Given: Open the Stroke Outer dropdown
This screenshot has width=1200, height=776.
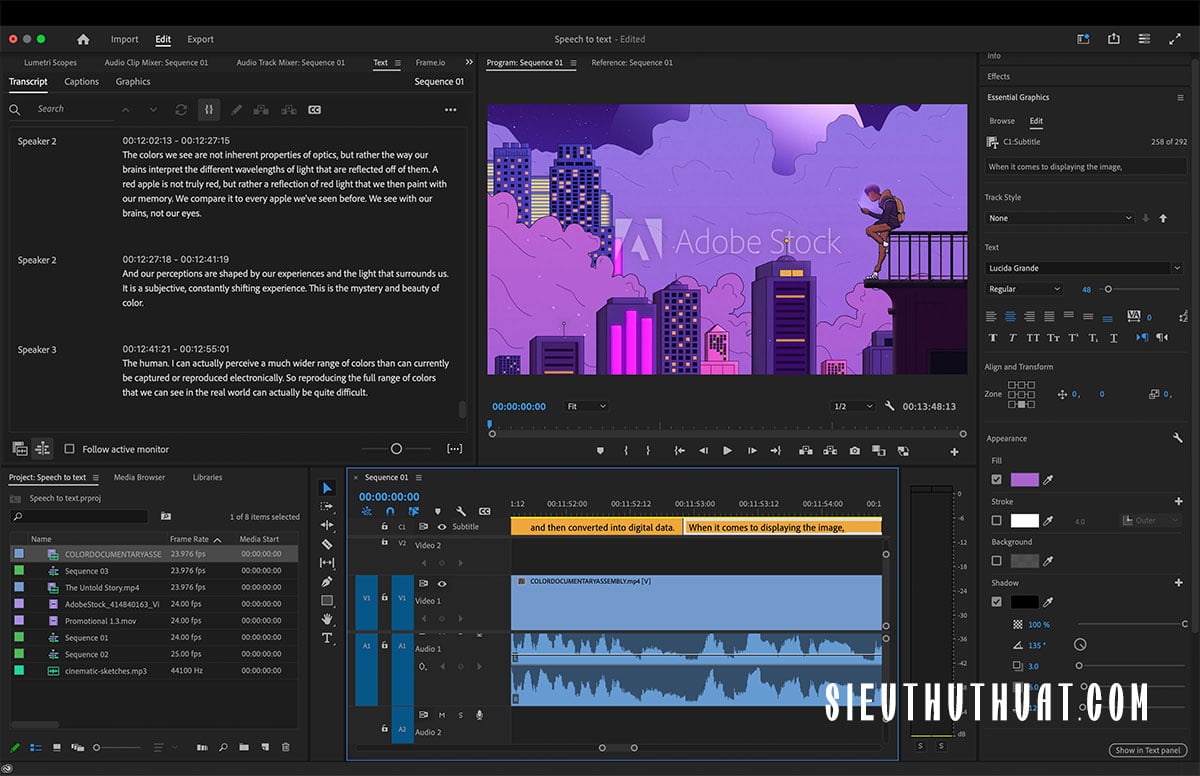Looking at the screenshot, I should (1152, 520).
